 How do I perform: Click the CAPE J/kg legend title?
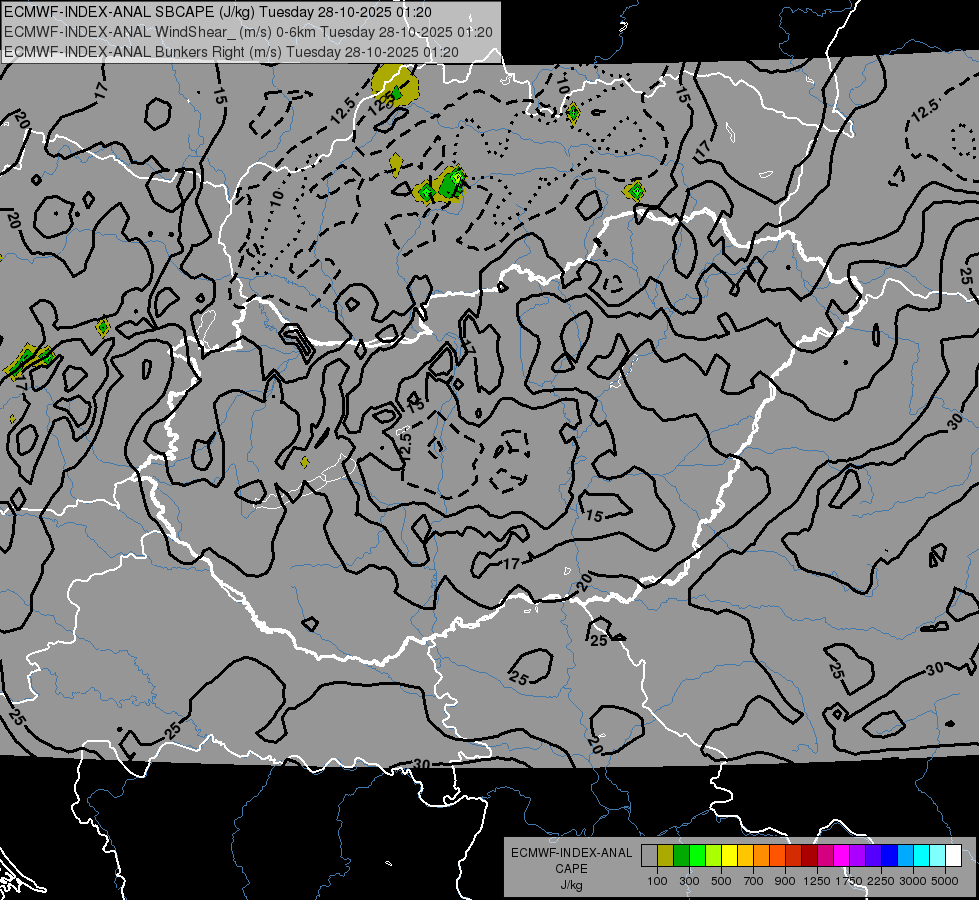click(571, 869)
